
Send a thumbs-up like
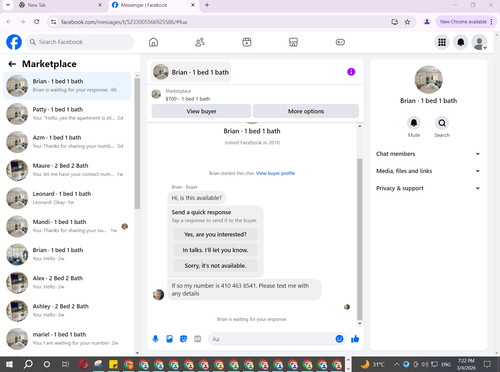(x=355, y=339)
